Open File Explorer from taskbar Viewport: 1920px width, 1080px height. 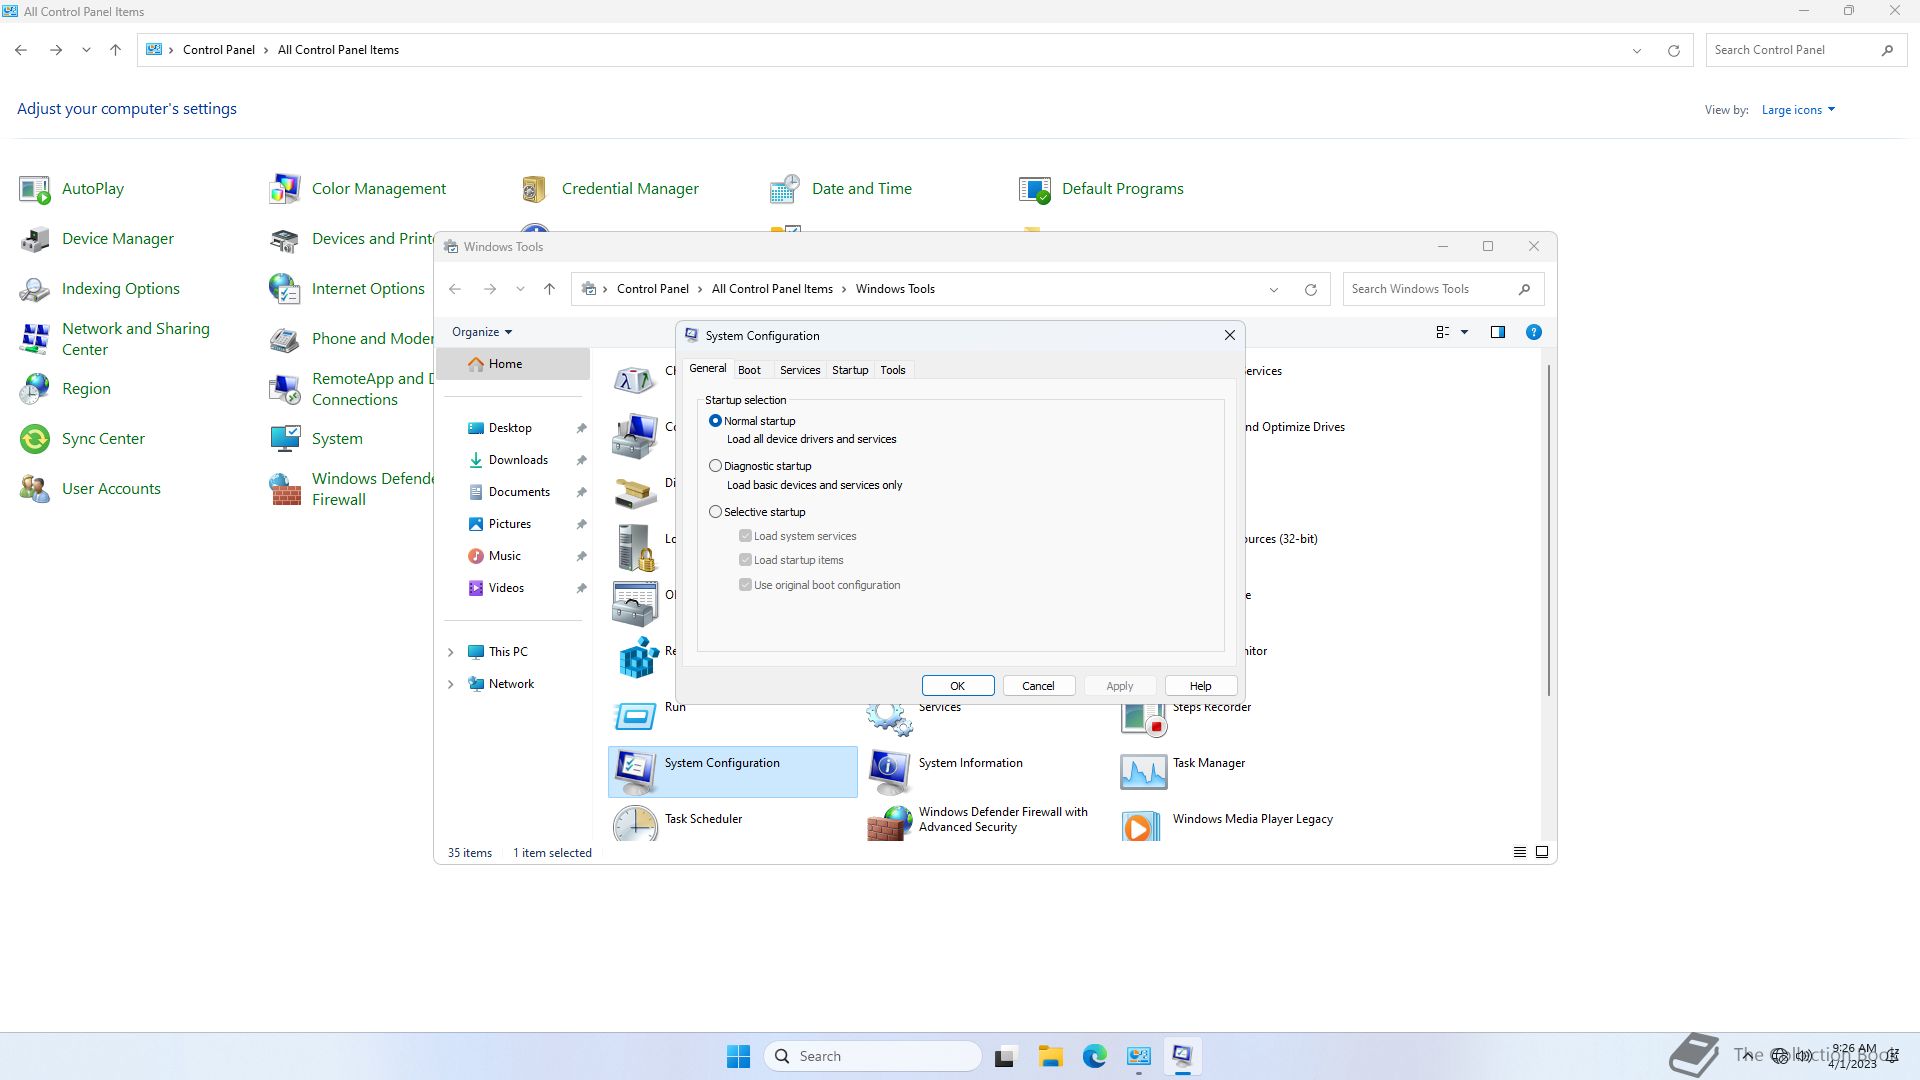tap(1050, 1056)
